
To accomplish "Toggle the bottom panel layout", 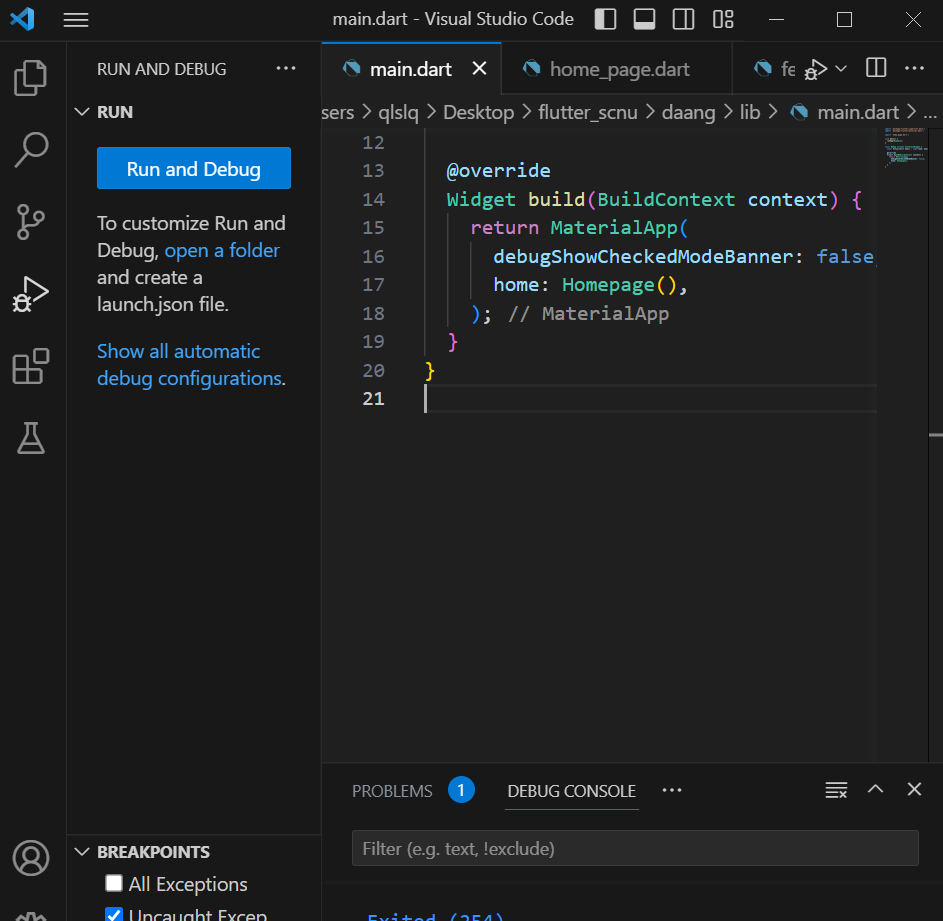I will (x=645, y=19).
